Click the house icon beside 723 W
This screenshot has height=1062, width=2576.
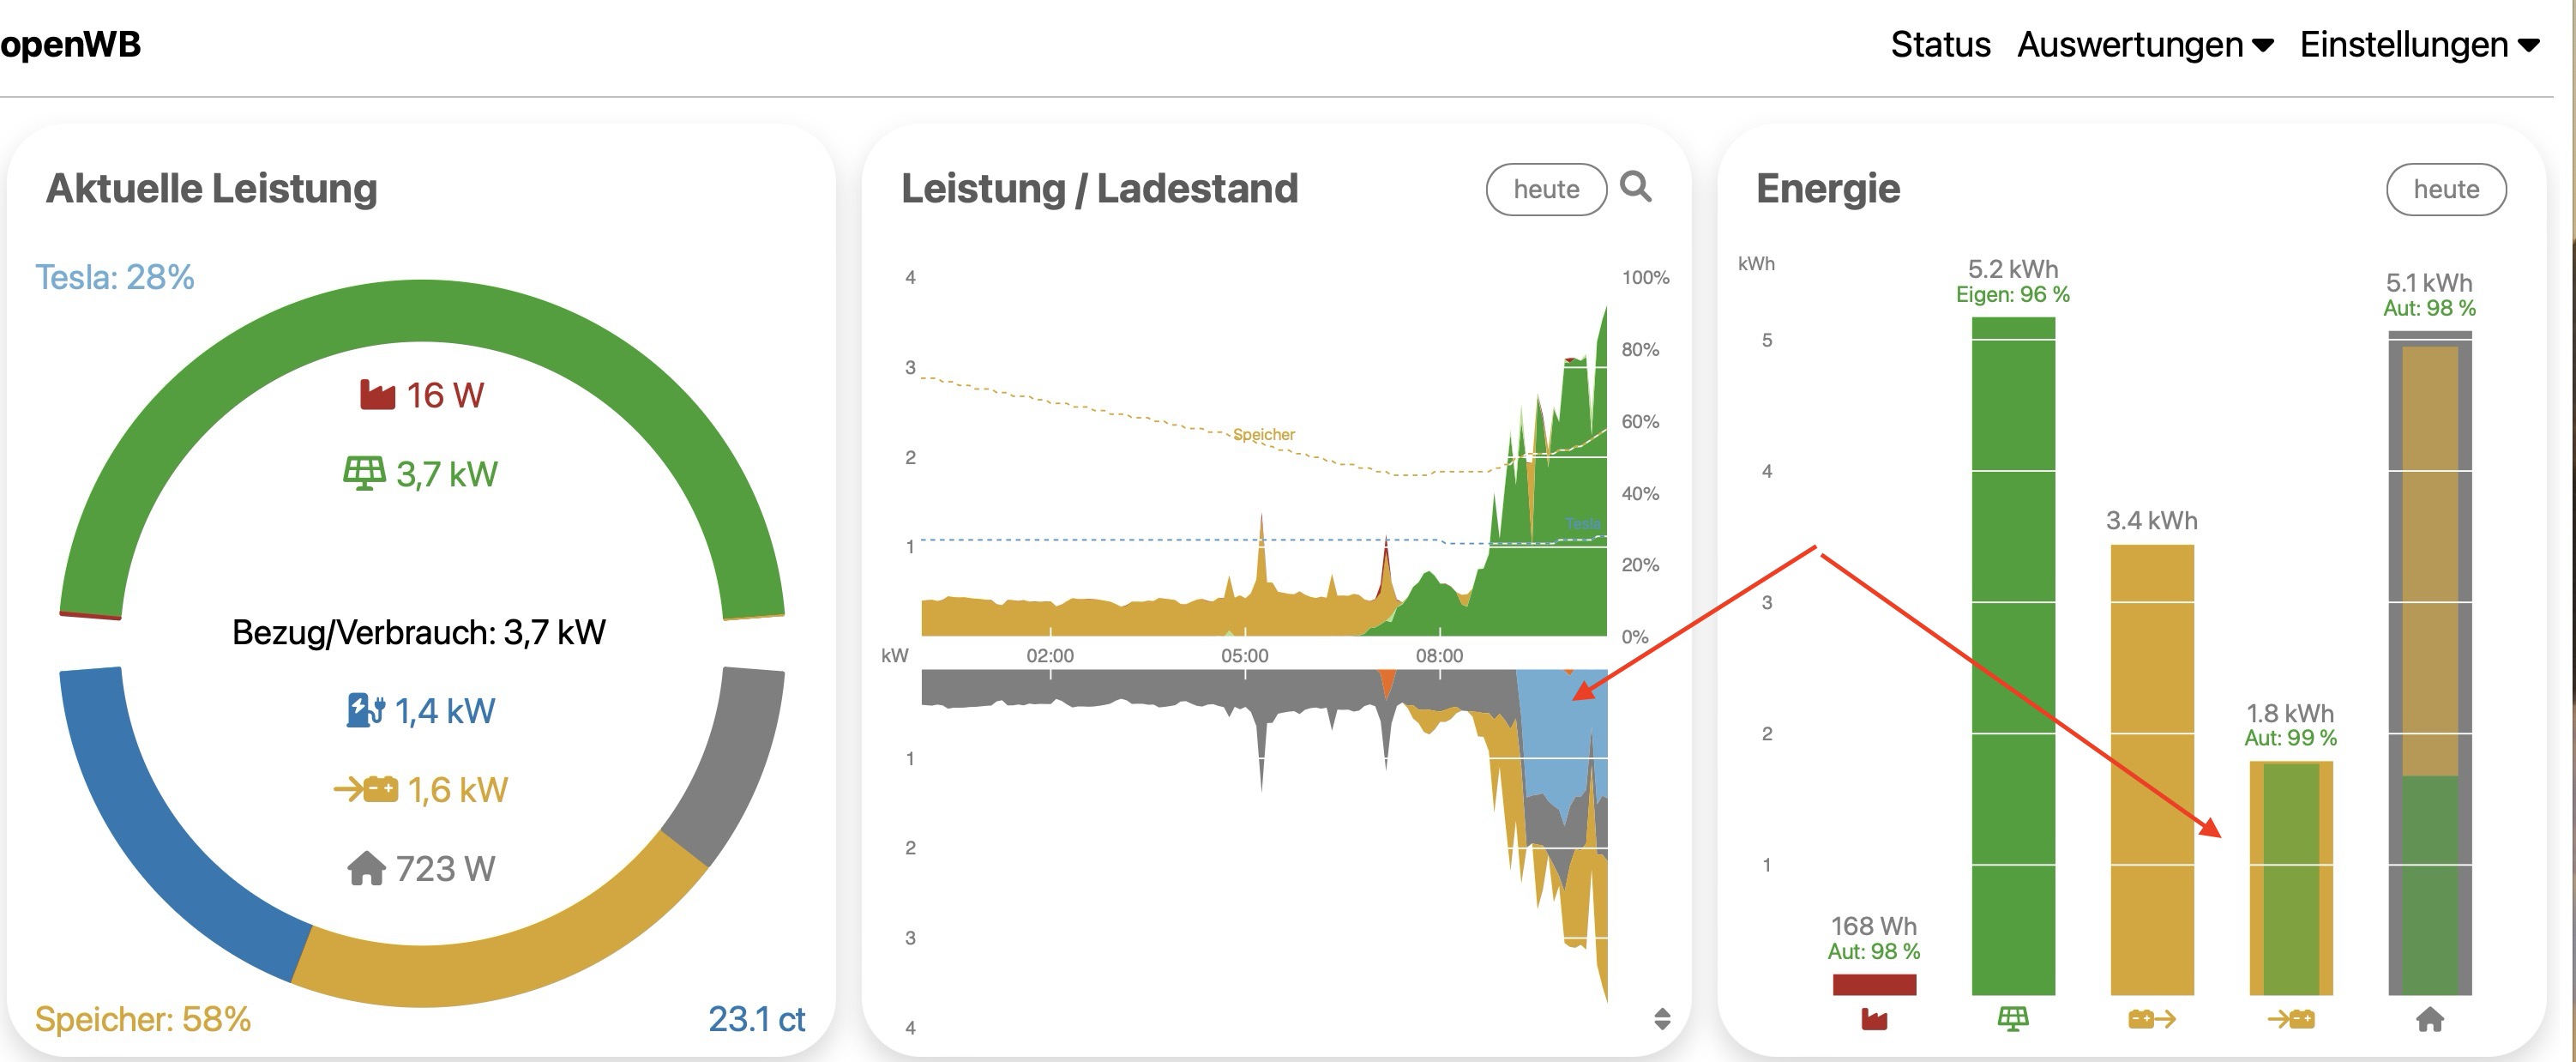coord(366,868)
